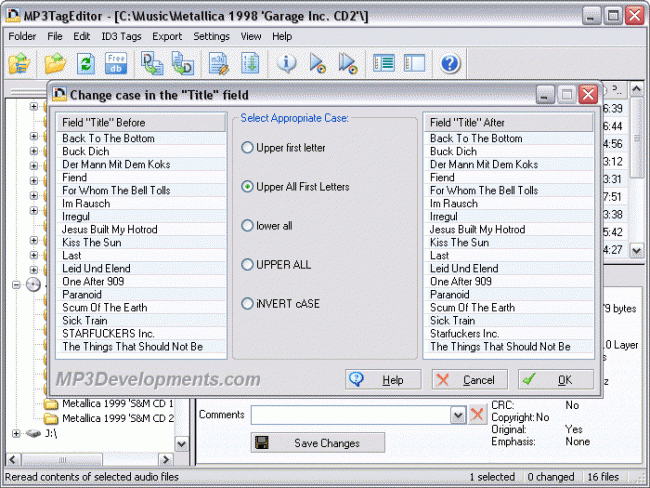The image size is (650, 488).
Task: Click 'Leid Und Elend' in After list
Action: [509, 268]
